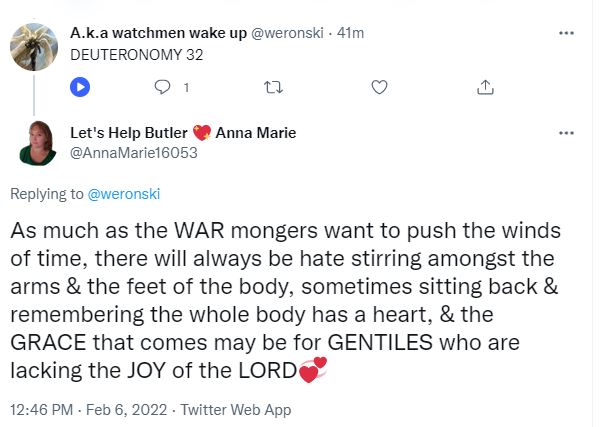603x427 pixels.
Task: Open the A.k.a watchmen wake up display name
Action: point(158,34)
